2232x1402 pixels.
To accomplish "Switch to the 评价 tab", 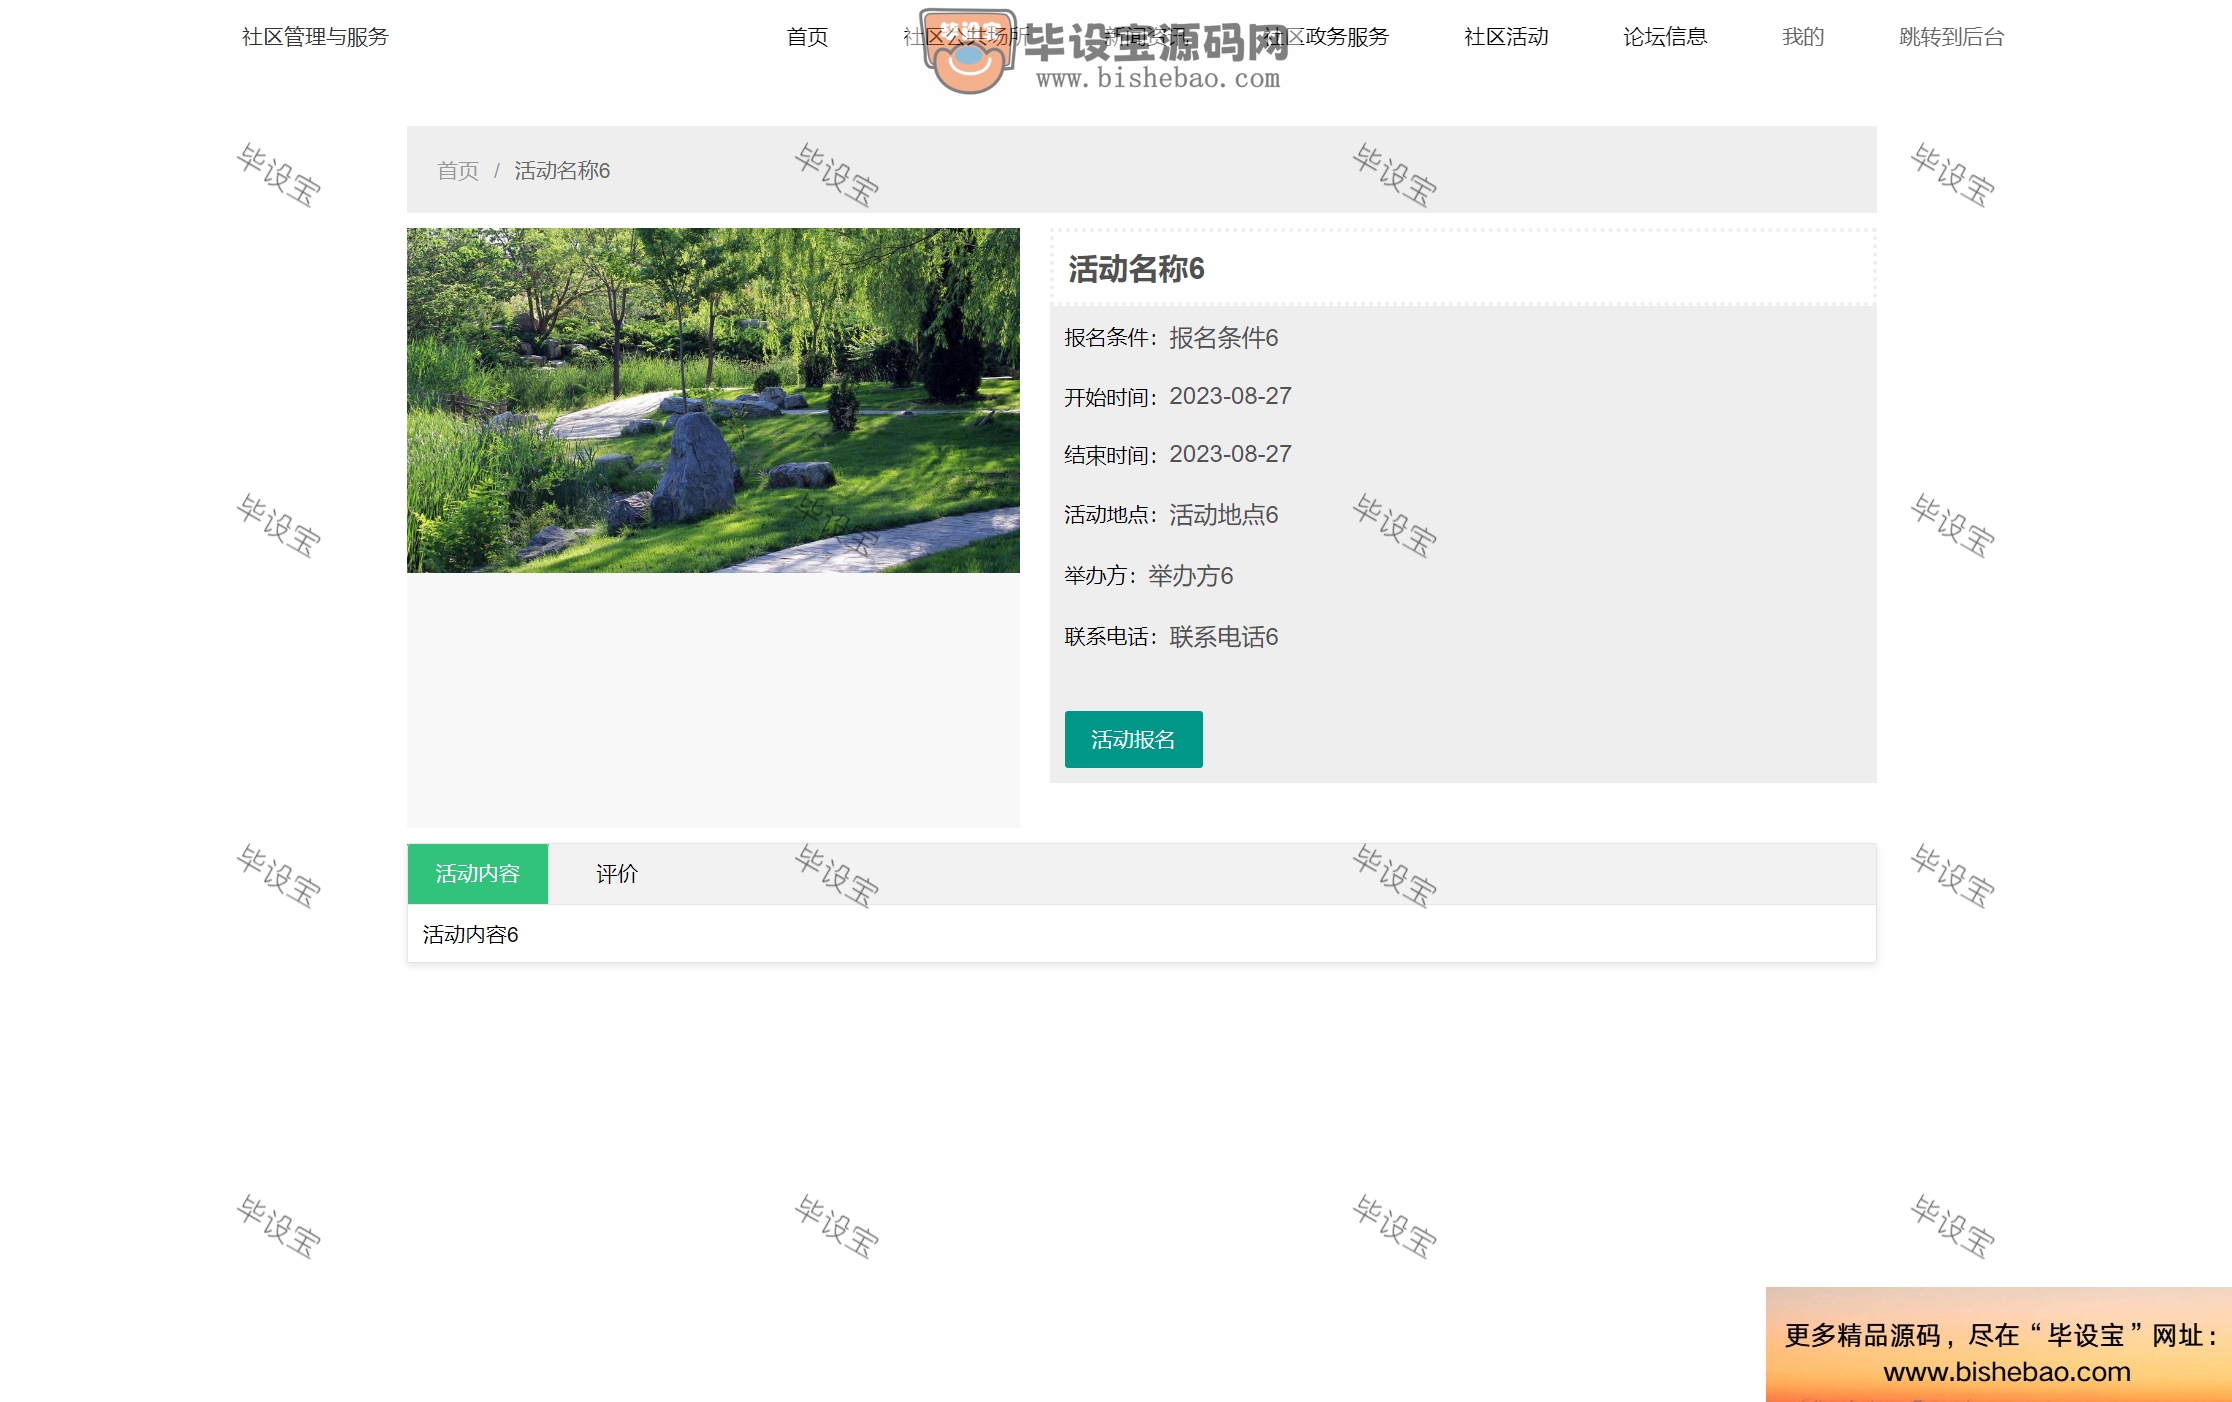I will tap(617, 874).
